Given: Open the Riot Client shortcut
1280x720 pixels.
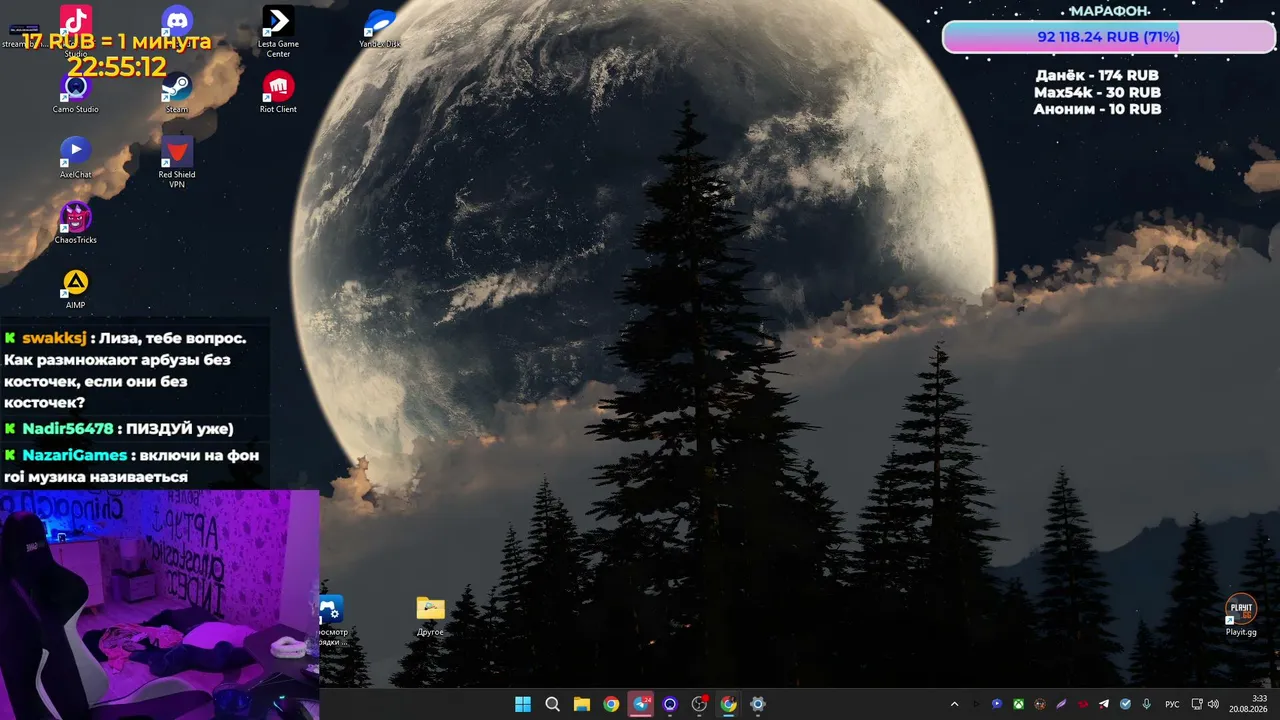Looking at the screenshot, I should (x=278, y=93).
